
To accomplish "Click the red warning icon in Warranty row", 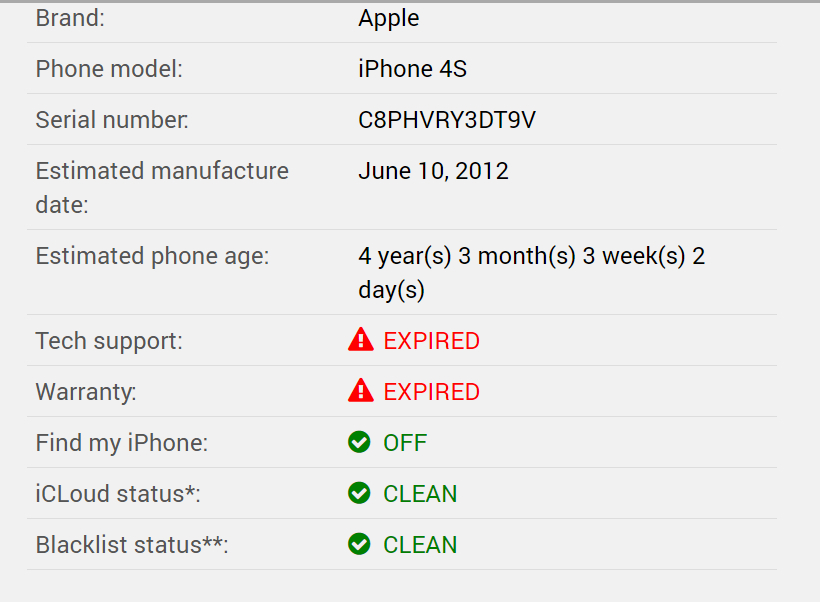I will (360, 392).
